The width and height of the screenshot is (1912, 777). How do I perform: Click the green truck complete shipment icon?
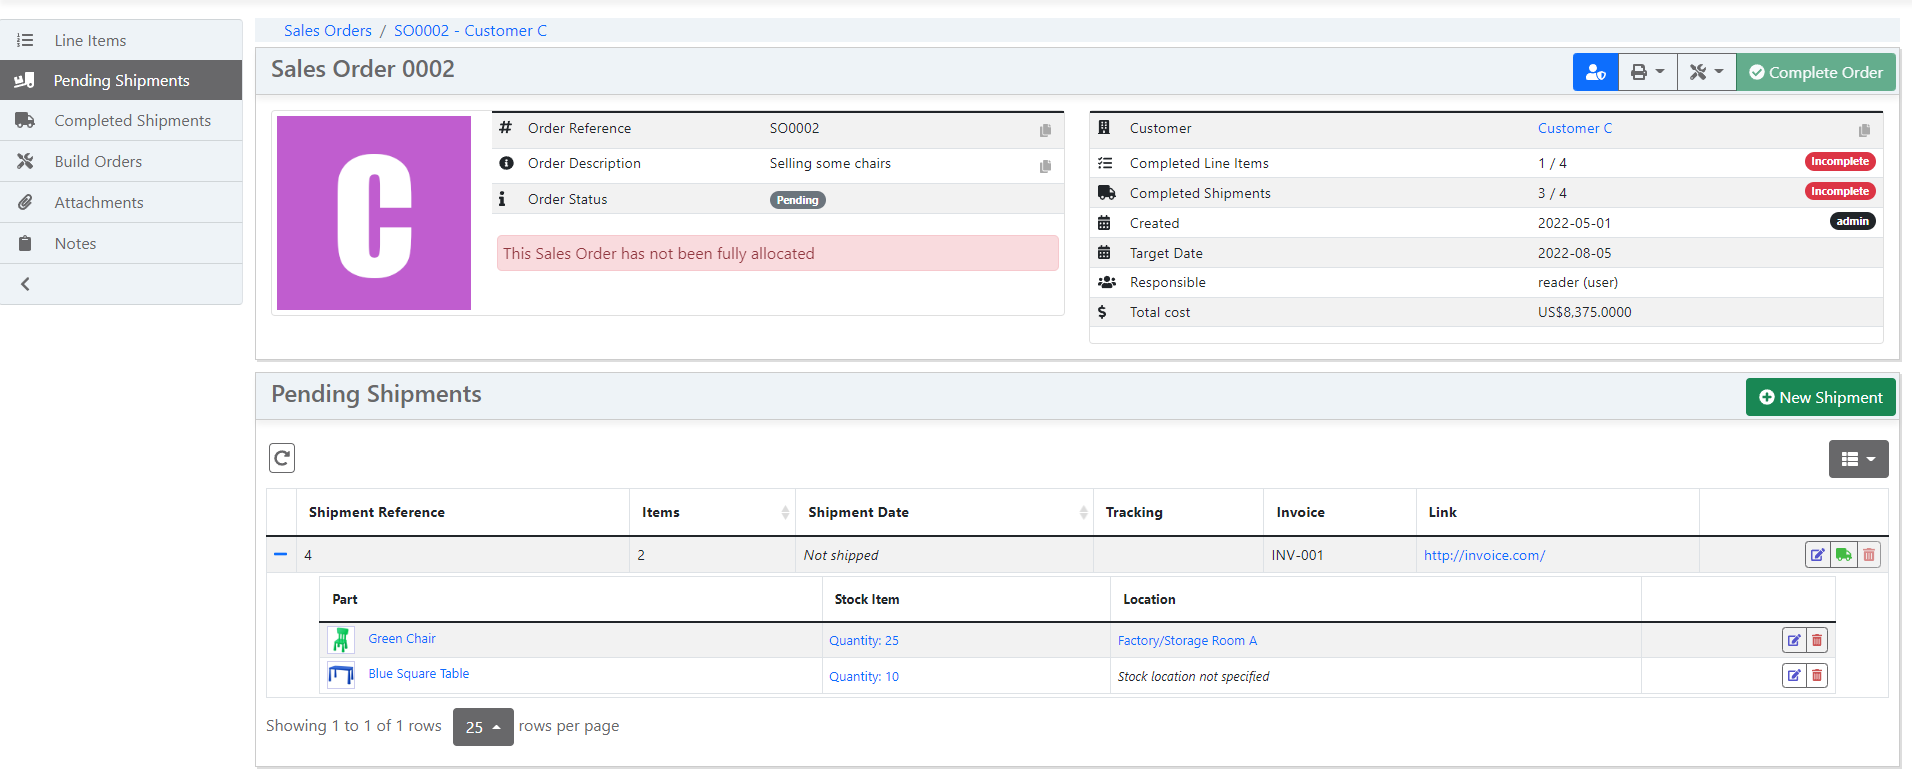[x=1843, y=555]
